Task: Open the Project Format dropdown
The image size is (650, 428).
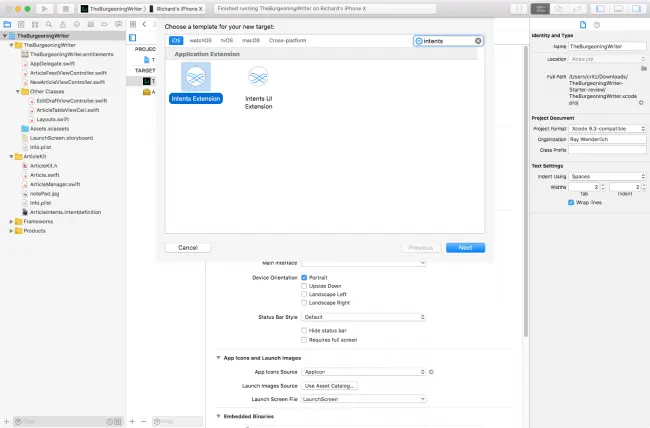Action: (x=607, y=129)
